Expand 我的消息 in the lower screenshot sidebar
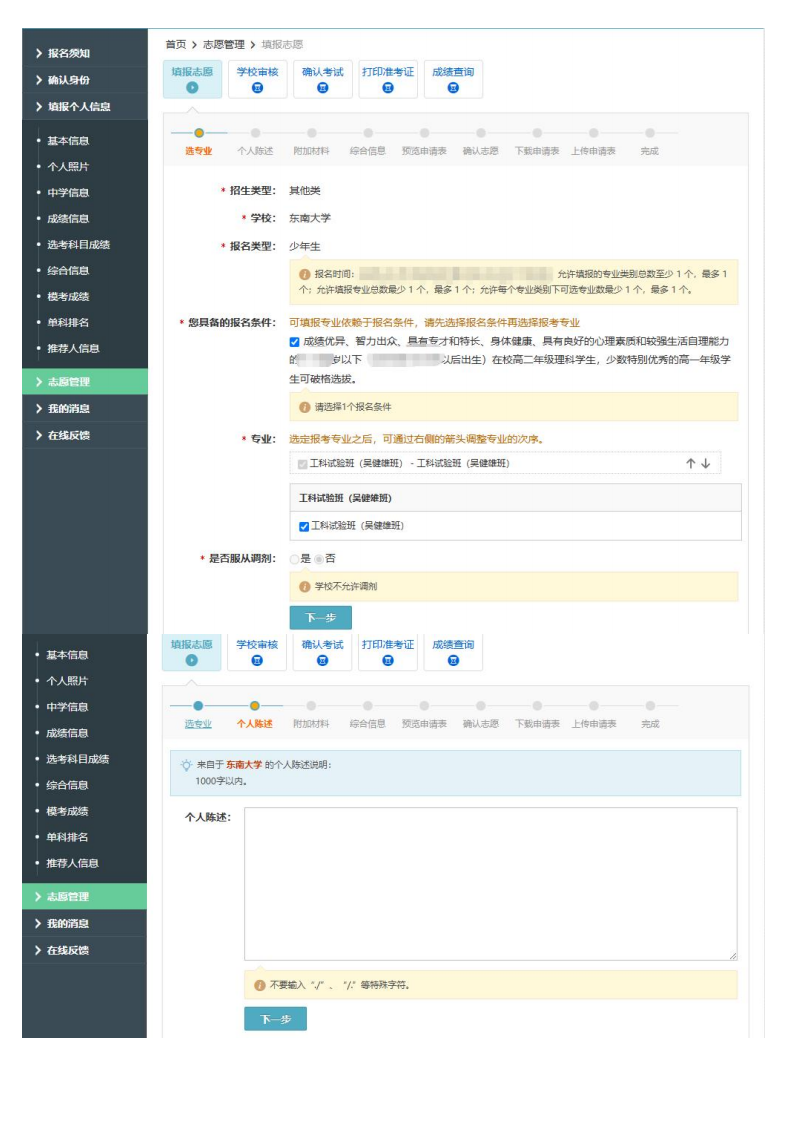The height and width of the screenshot is (1123, 794). tap(84, 923)
